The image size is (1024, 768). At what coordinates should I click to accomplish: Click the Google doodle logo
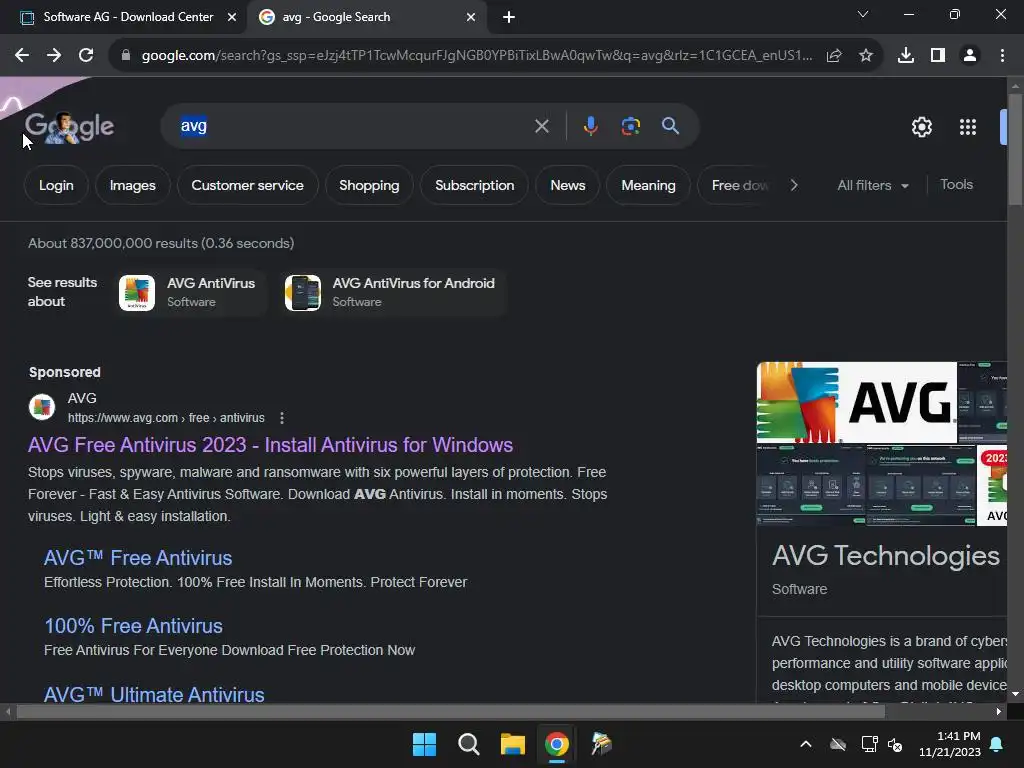(69, 127)
